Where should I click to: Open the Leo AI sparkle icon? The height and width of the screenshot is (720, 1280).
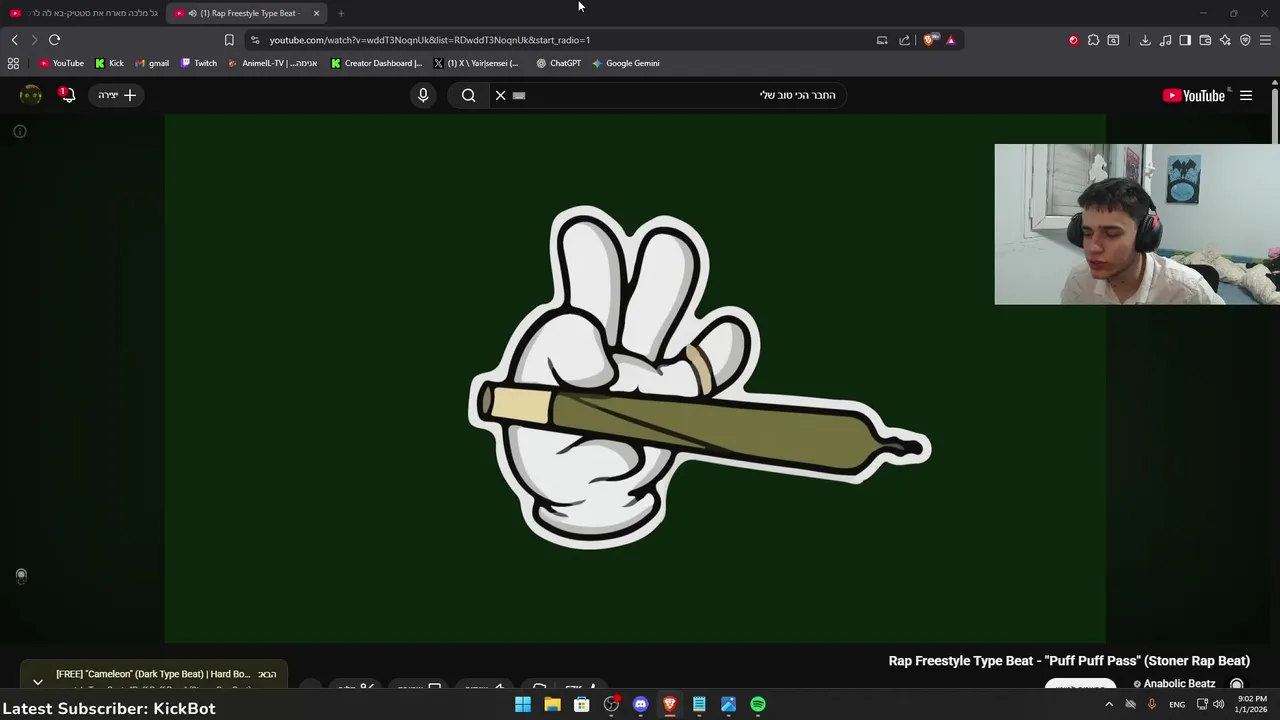point(1225,40)
